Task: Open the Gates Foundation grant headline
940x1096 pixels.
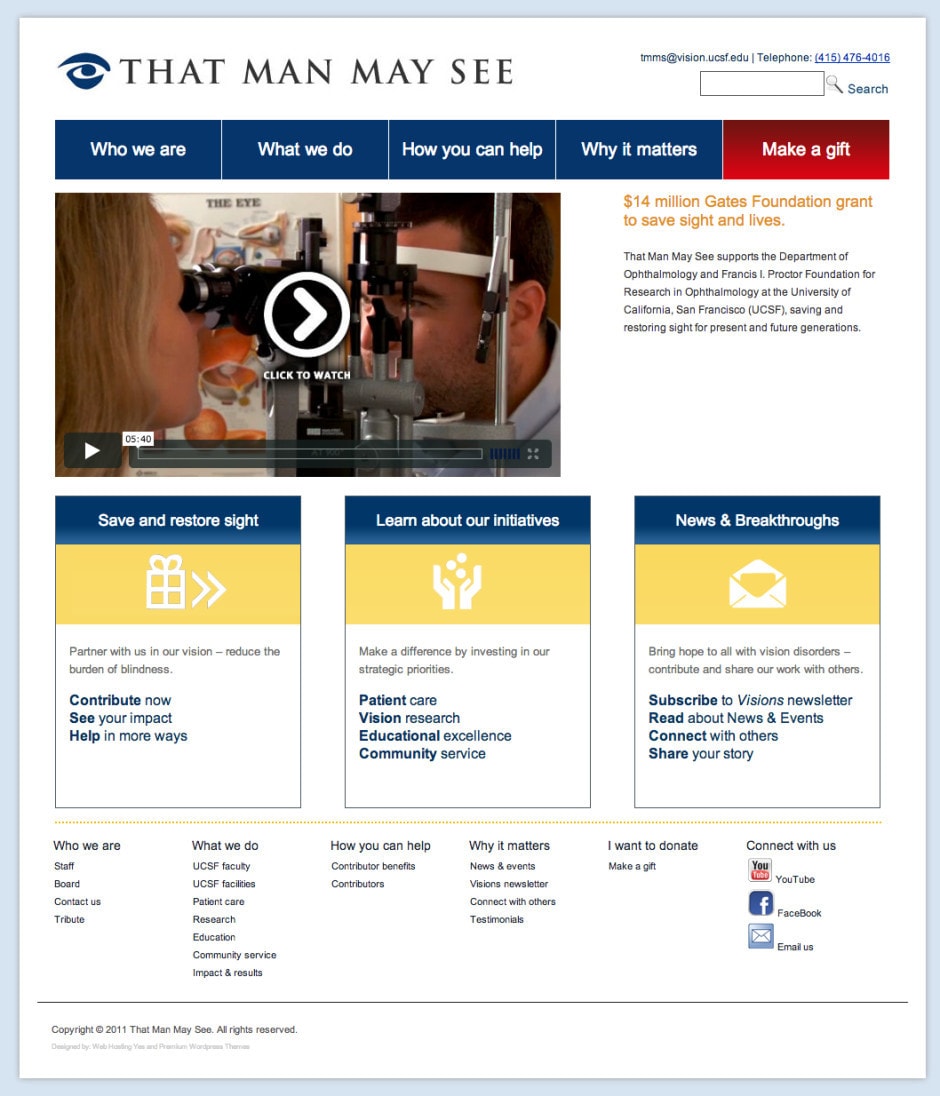Action: click(x=747, y=211)
